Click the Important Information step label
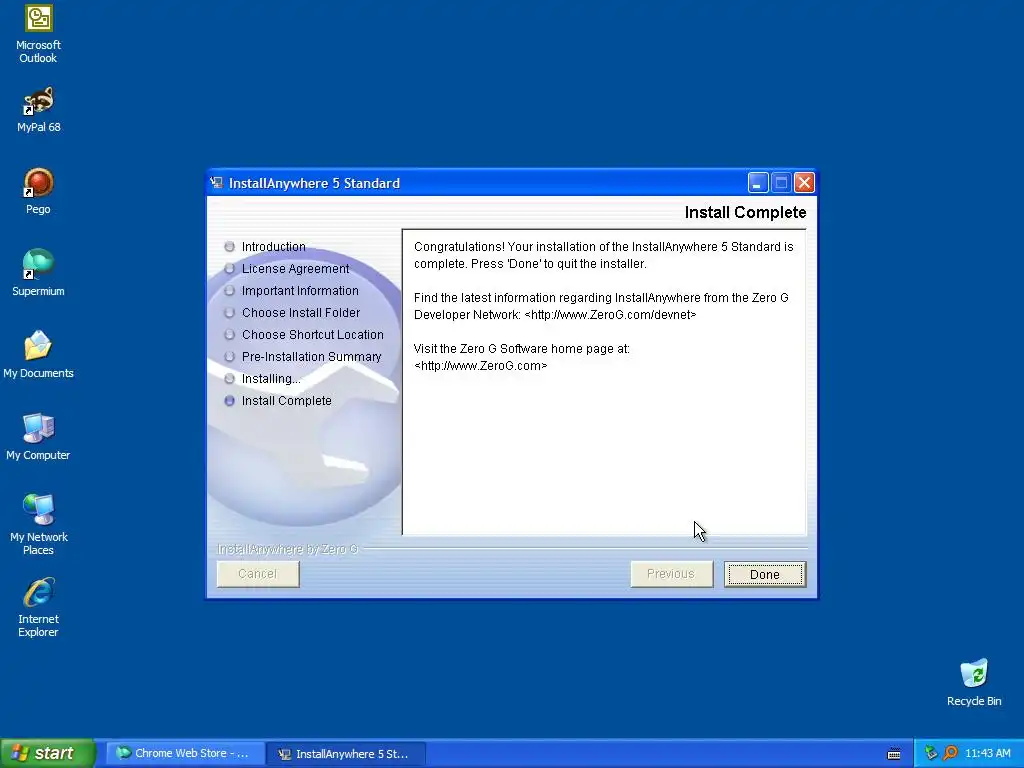This screenshot has width=1024, height=768. [300, 291]
